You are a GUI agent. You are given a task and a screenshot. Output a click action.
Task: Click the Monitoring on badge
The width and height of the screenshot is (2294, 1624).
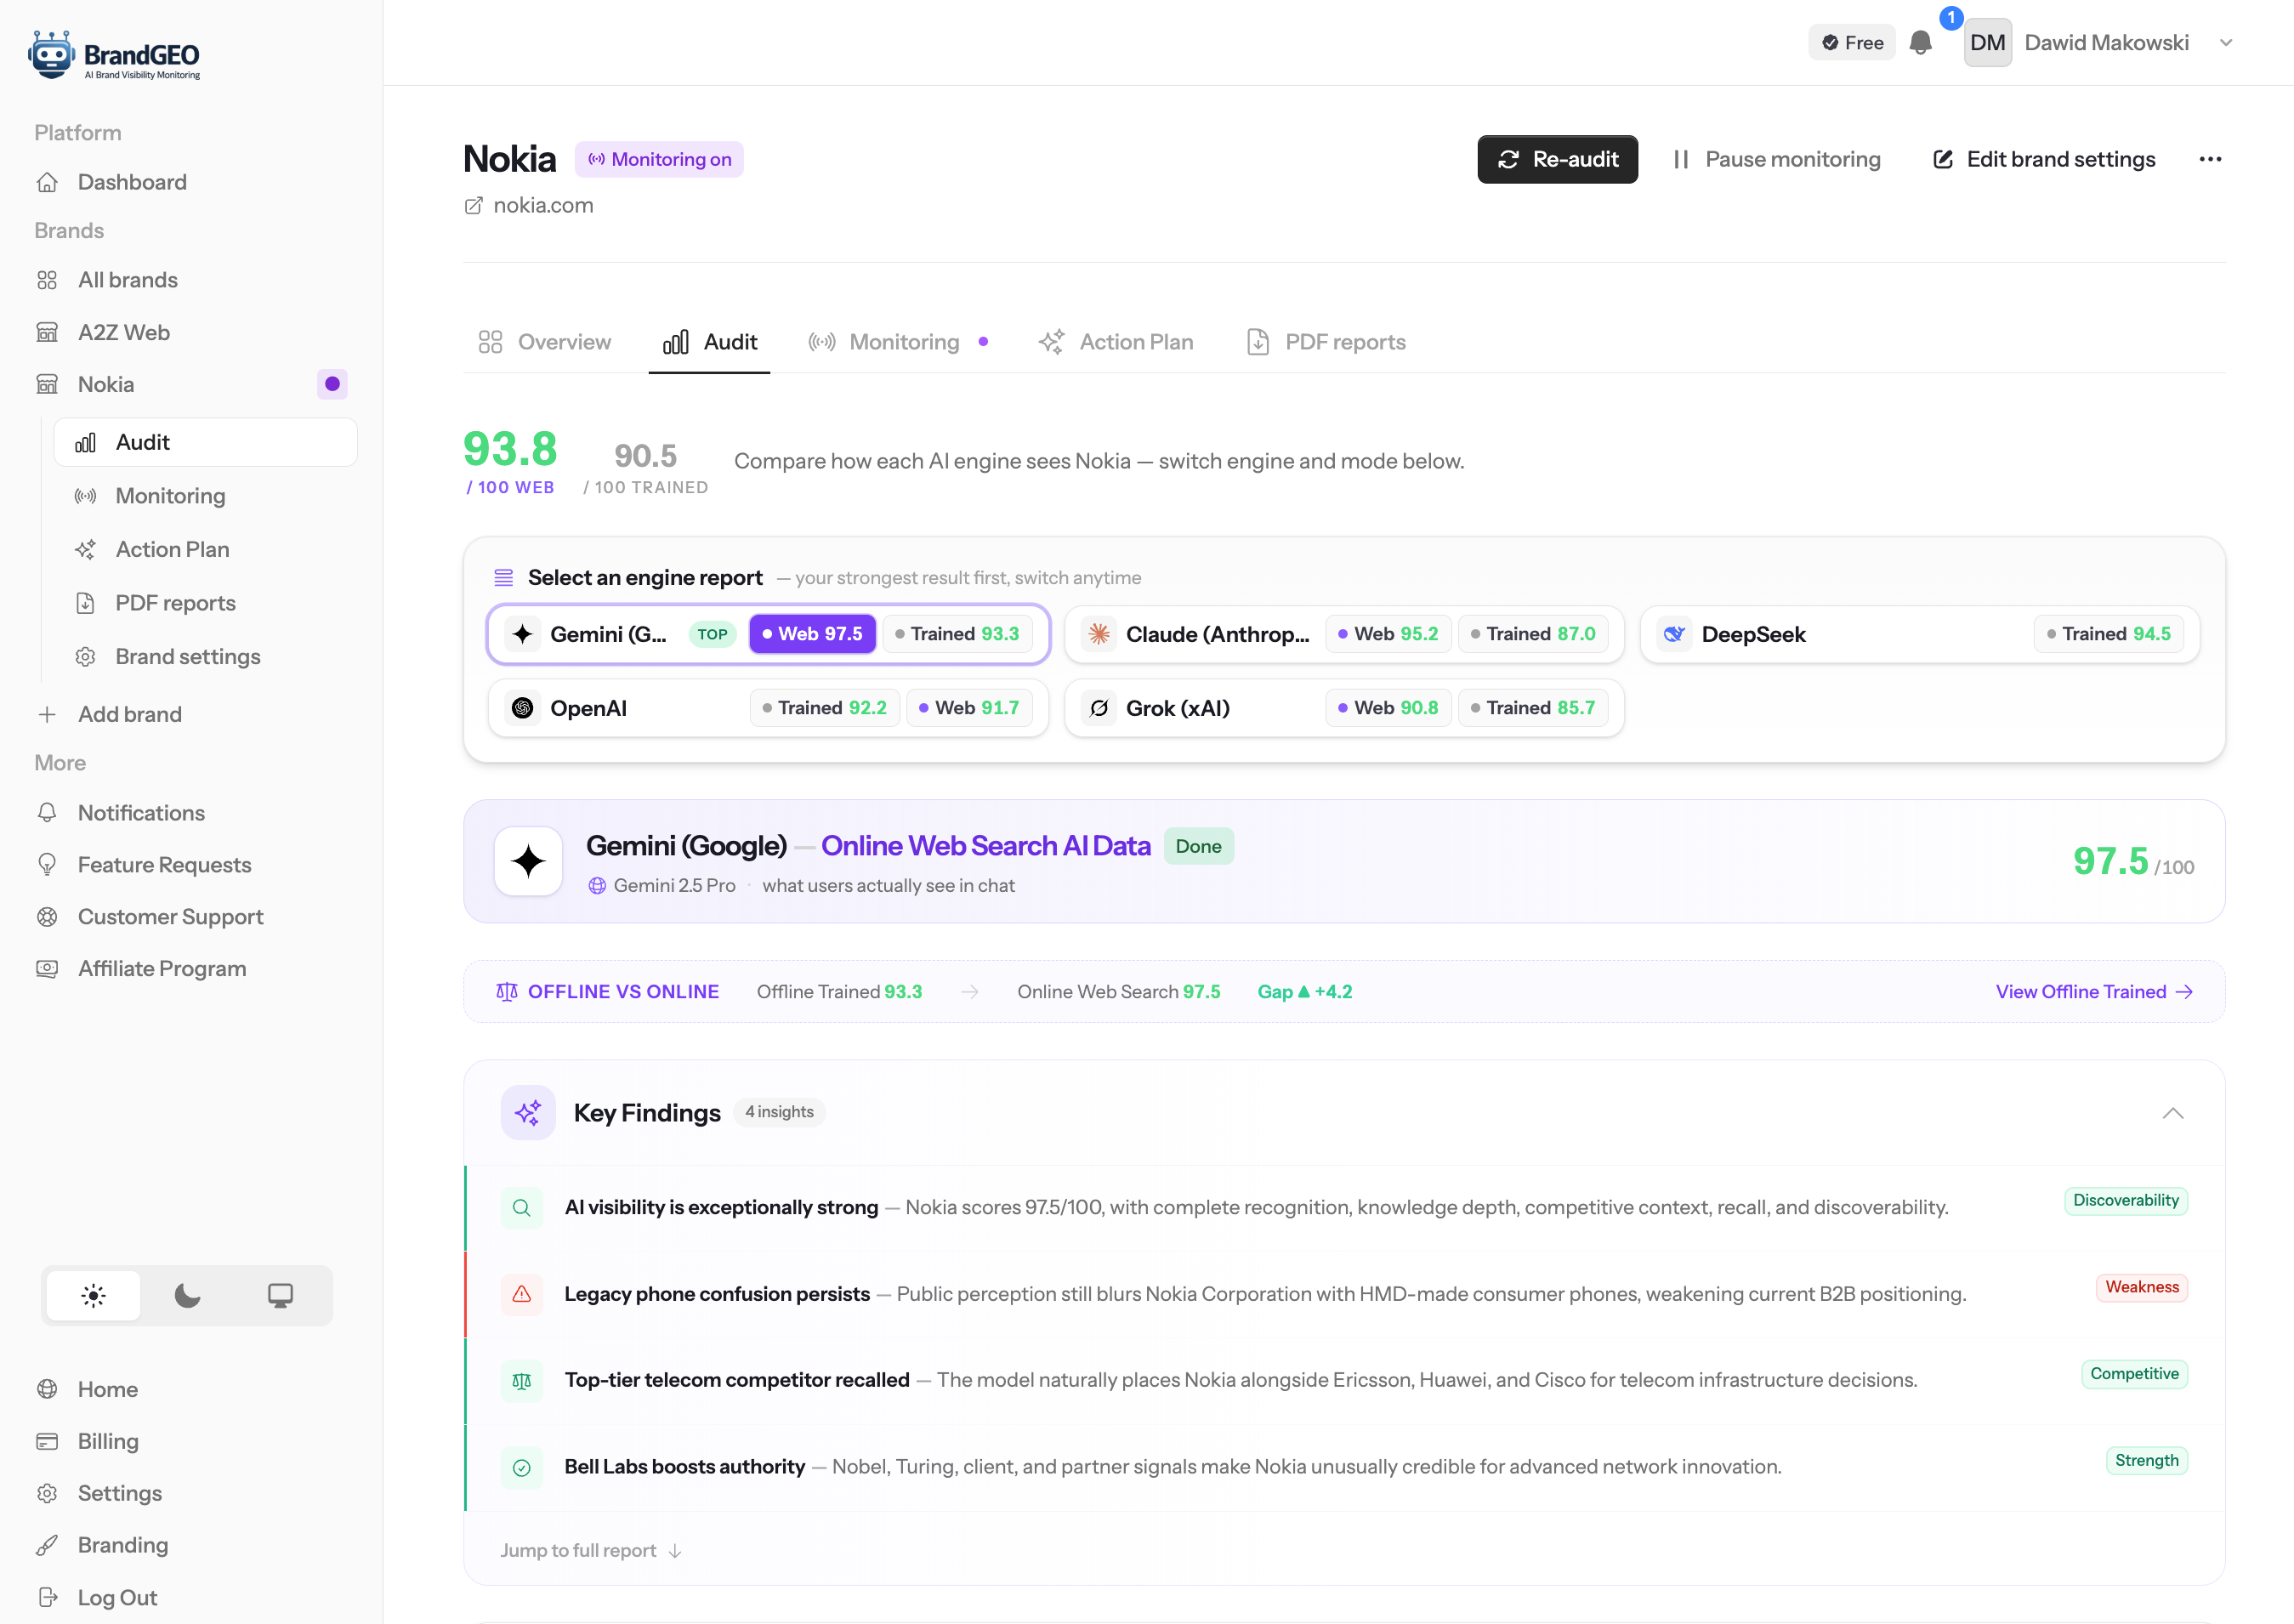tap(659, 159)
